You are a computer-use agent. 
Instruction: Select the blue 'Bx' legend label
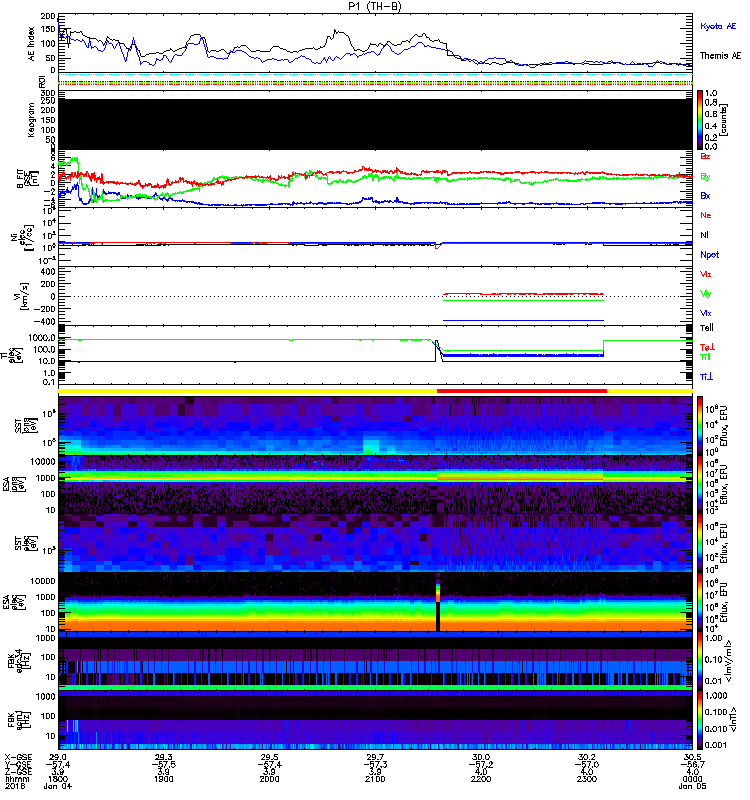point(705,196)
